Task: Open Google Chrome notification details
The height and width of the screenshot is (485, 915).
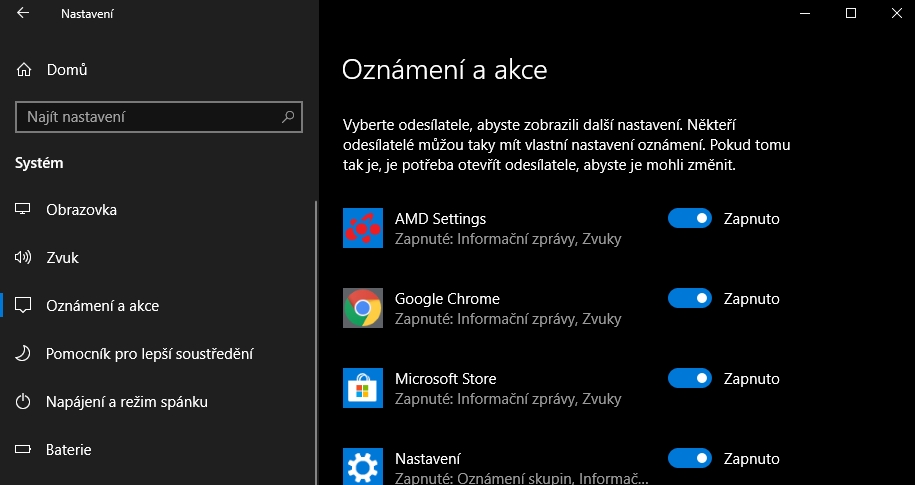Action: point(447,298)
